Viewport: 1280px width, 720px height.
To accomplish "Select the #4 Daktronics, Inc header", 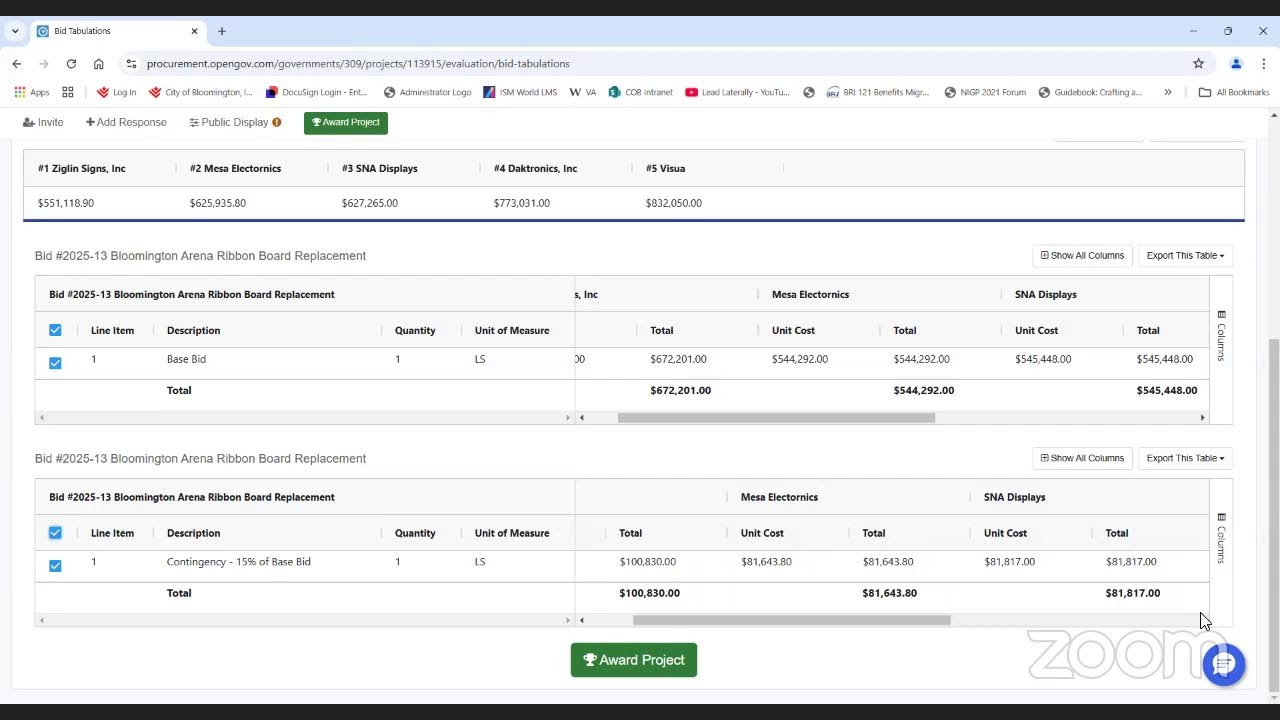I will [x=535, y=169].
